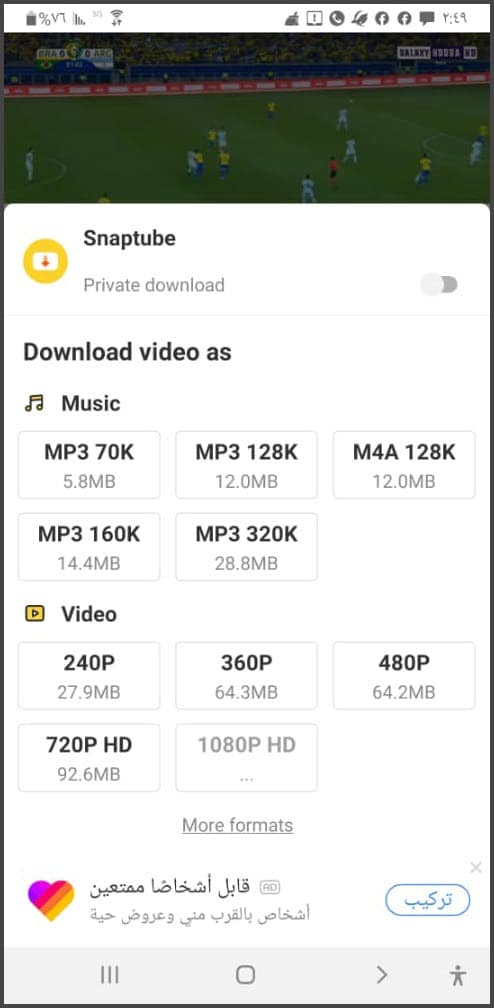This screenshot has width=494, height=1008.
Task: Pick MP3 320K 28.8MB quality
Action: click(x=246, y=547)
